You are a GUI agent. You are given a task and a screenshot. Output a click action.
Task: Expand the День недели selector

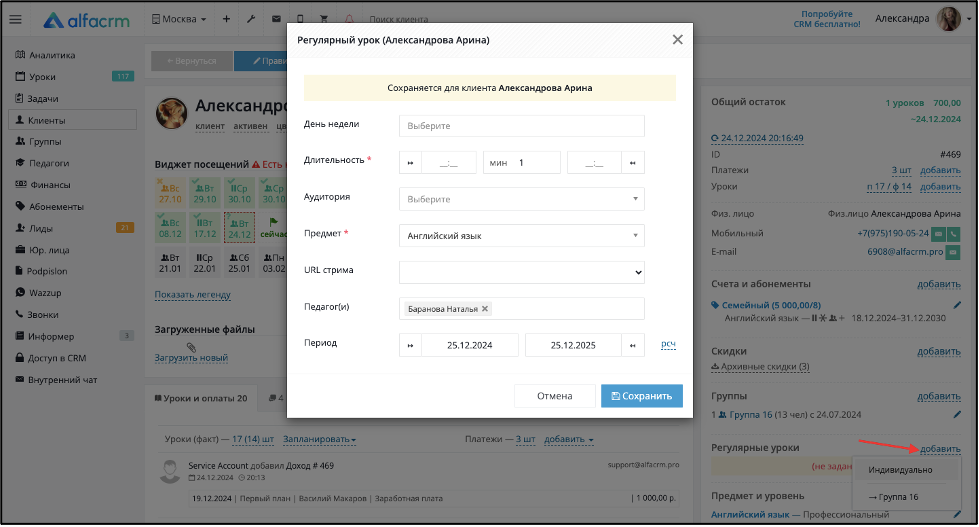[x=521, y=126]
